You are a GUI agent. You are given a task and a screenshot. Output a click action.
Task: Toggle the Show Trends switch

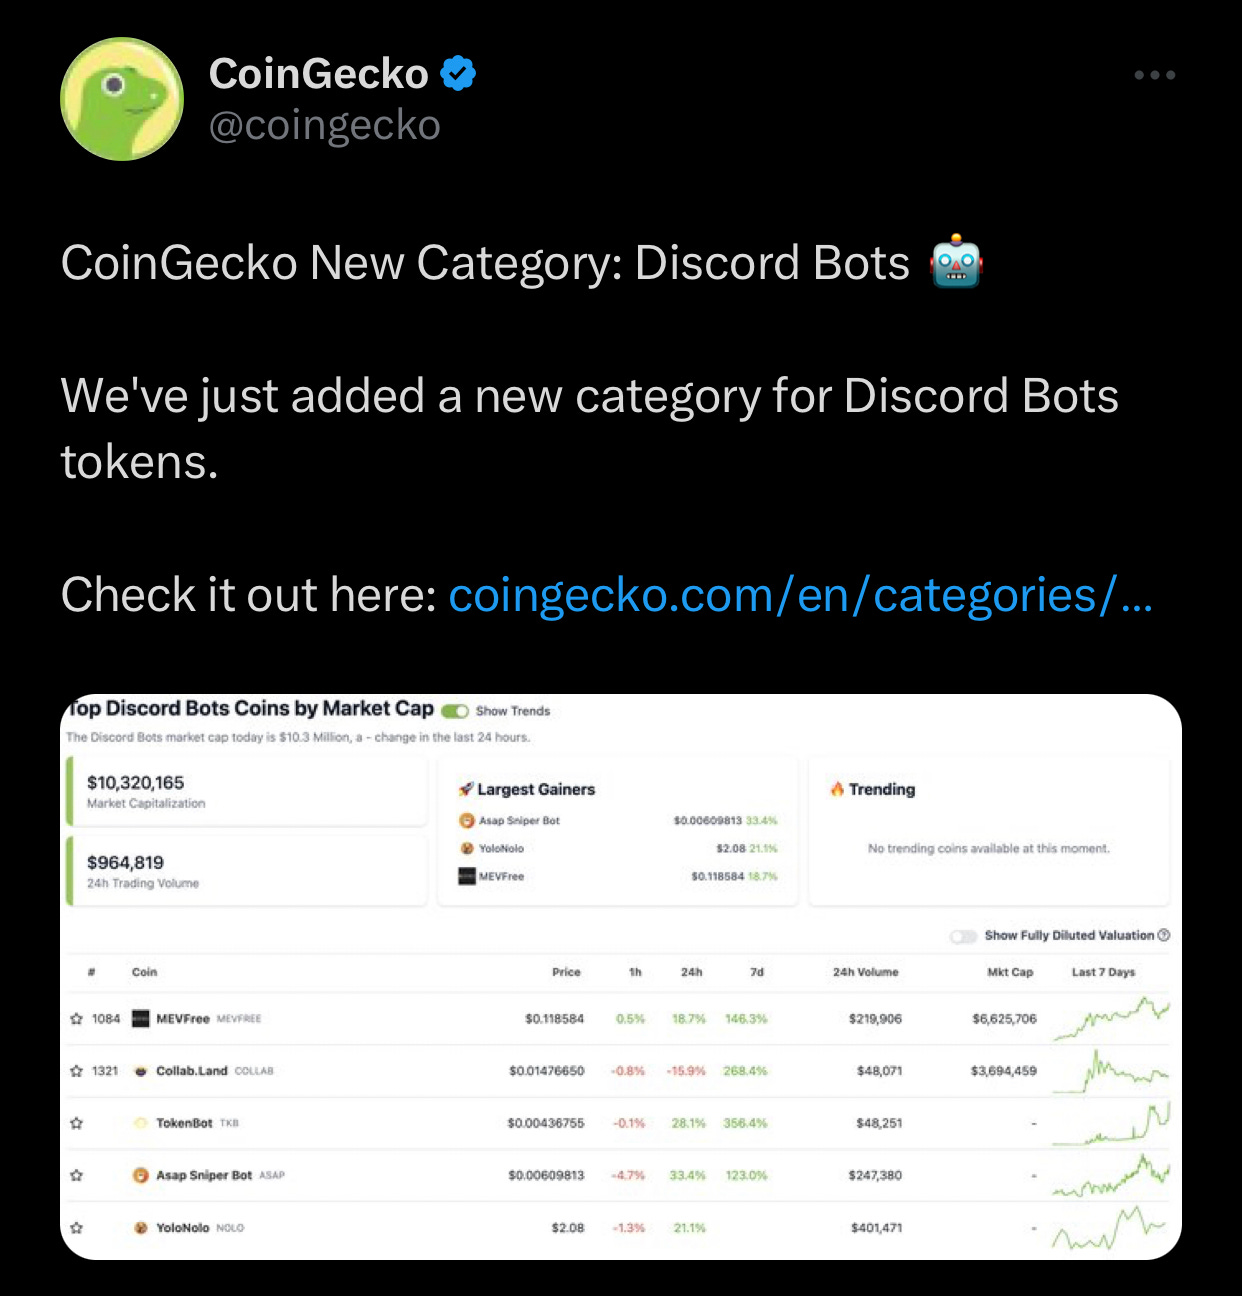tap(455, 711)
